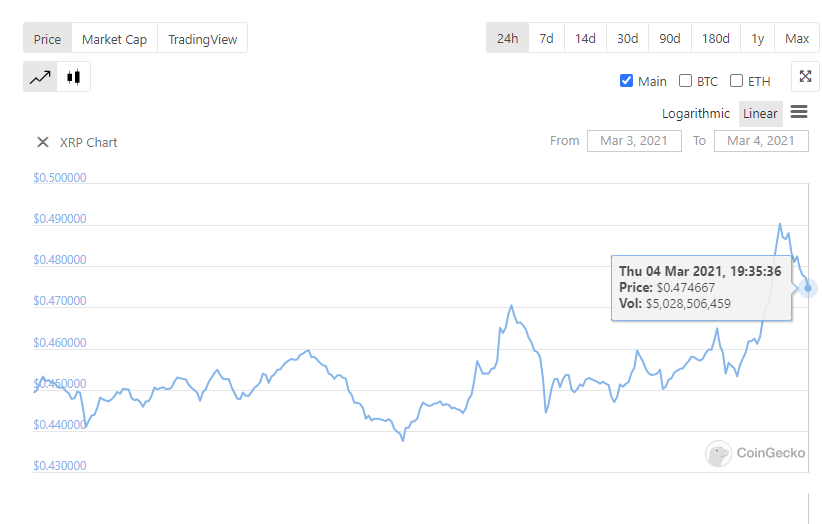Choose the Max time range
This screenshot has width=822, height=524.
pyautogui.click(x=797, y=38)
